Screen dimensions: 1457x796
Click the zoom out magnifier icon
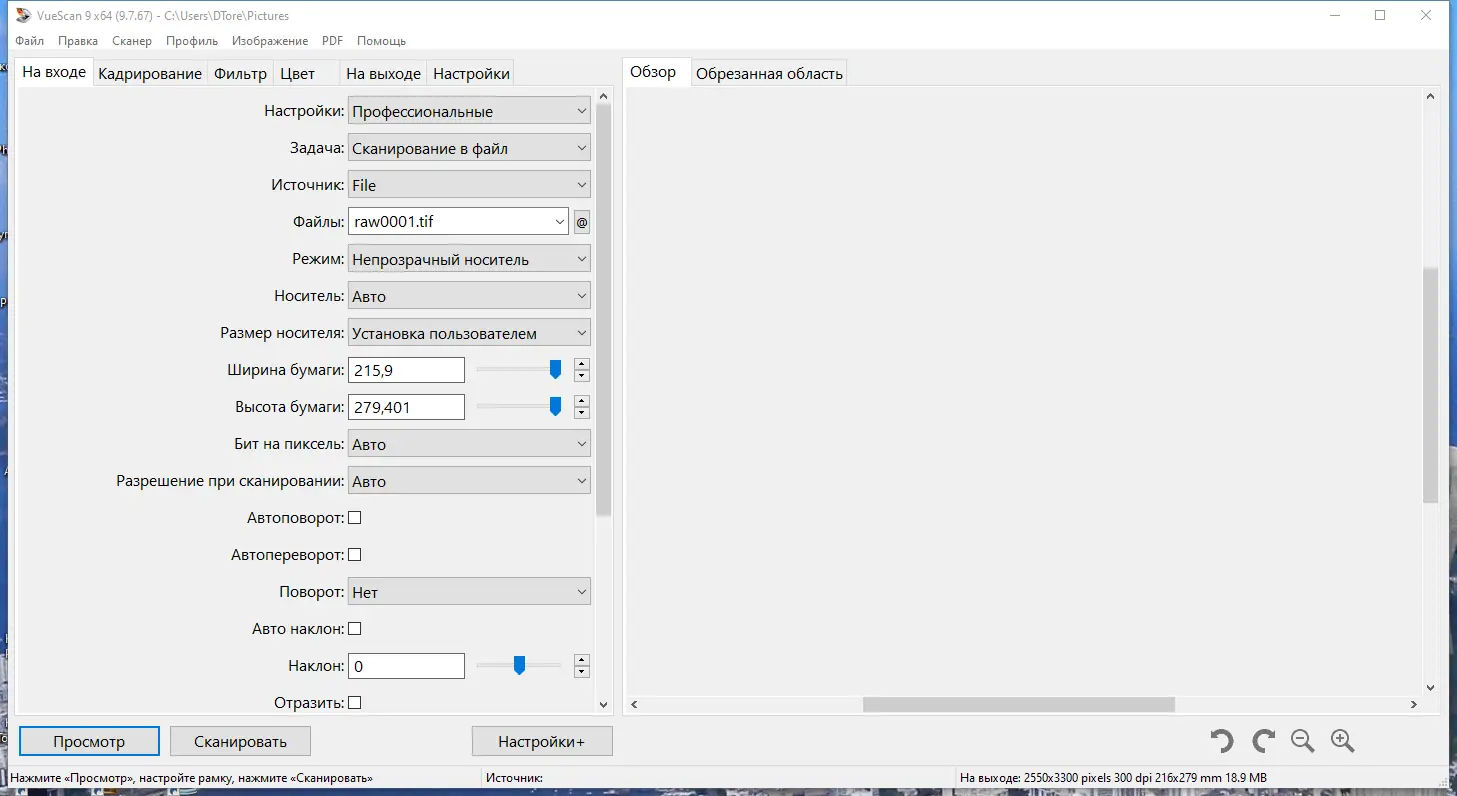click(1302, 741)
